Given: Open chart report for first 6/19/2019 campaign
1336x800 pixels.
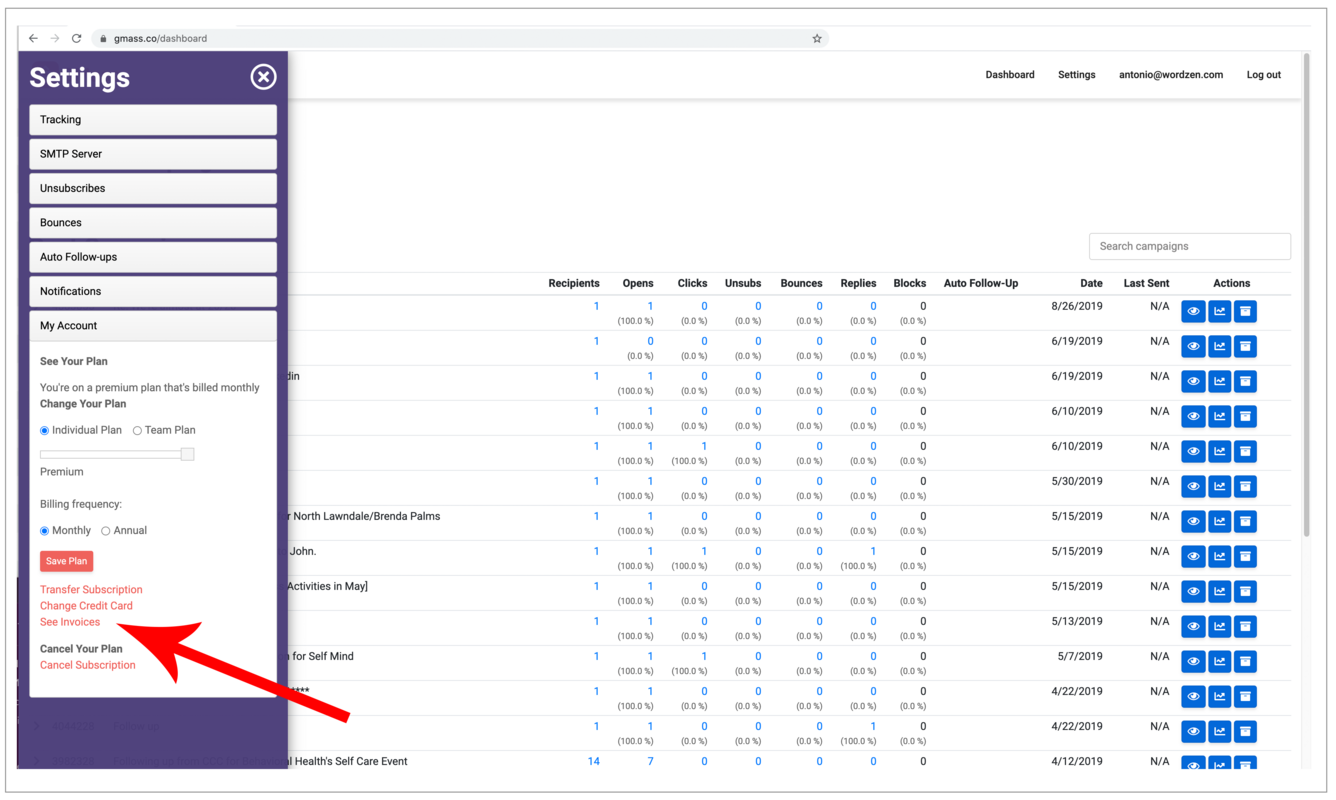Looking at the screenshot, I should [x=1219, y=347].
